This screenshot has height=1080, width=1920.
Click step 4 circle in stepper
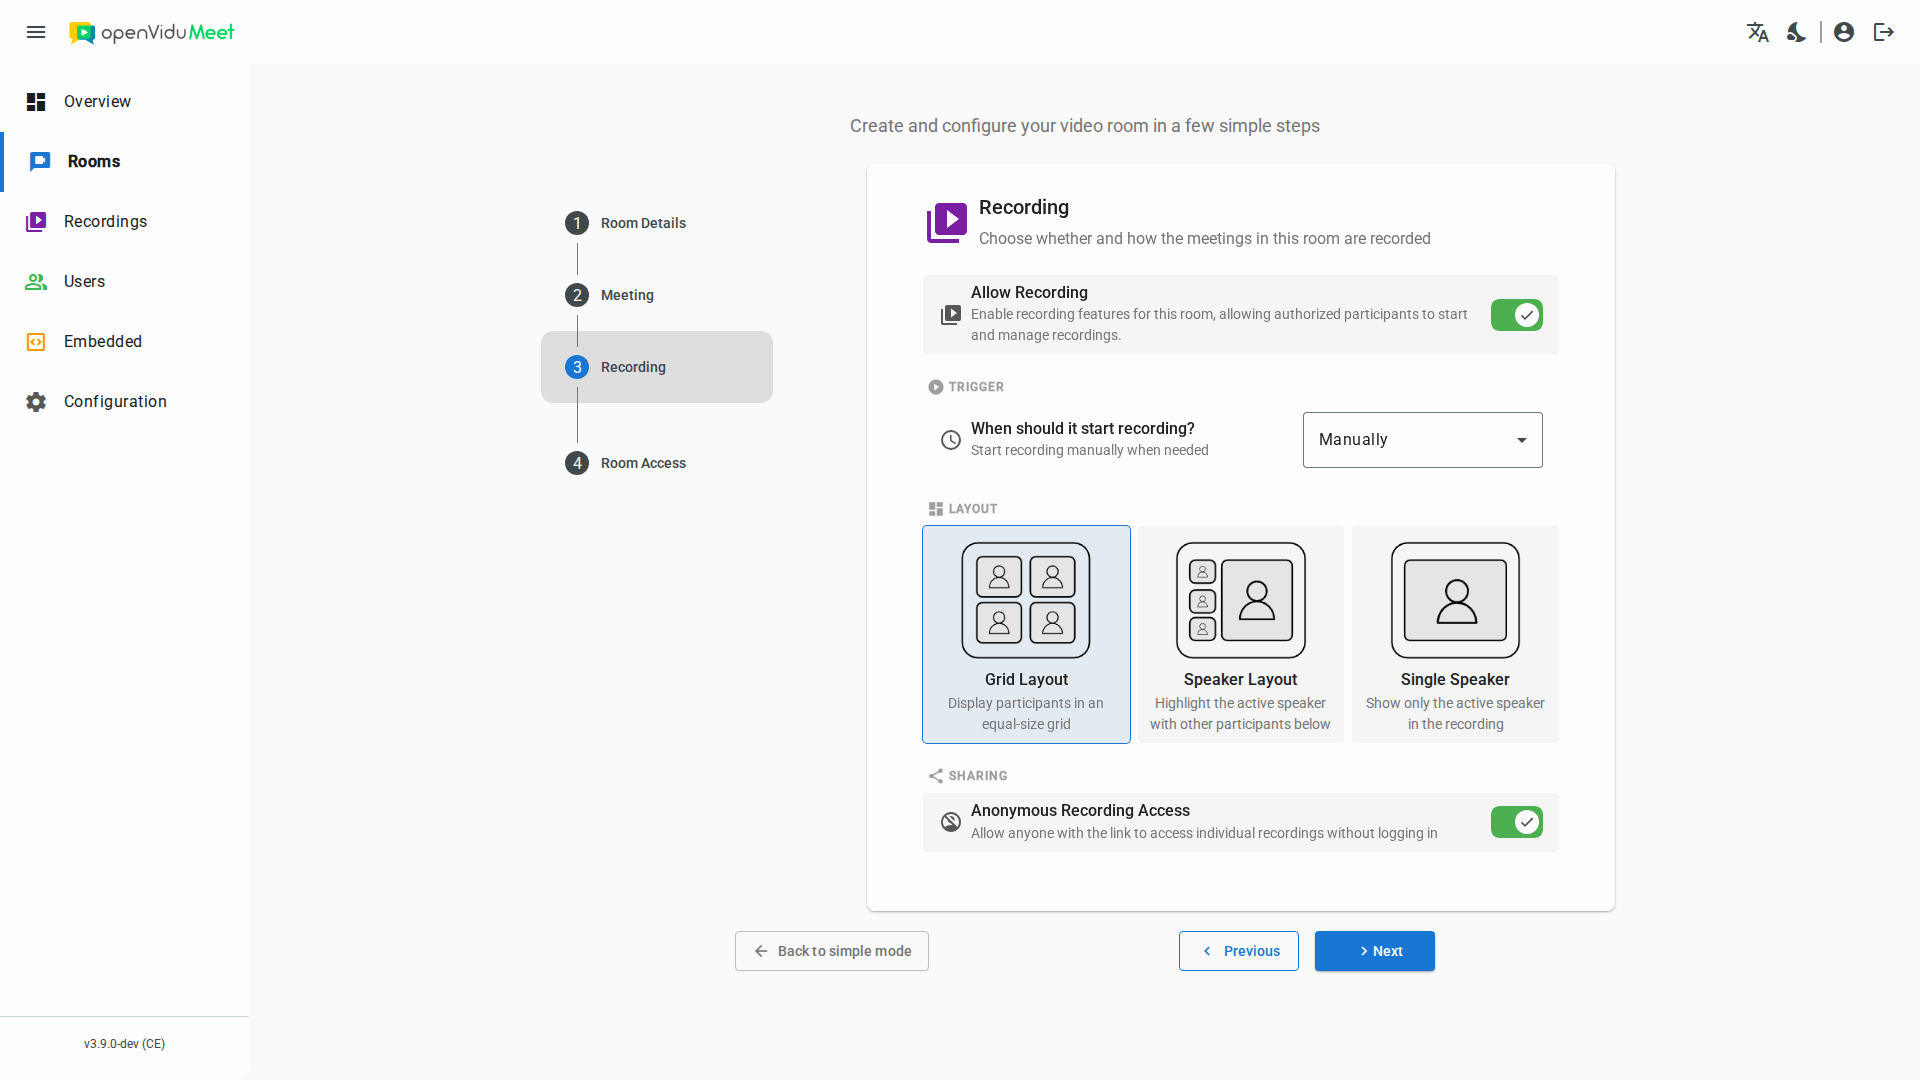(577, 463)
